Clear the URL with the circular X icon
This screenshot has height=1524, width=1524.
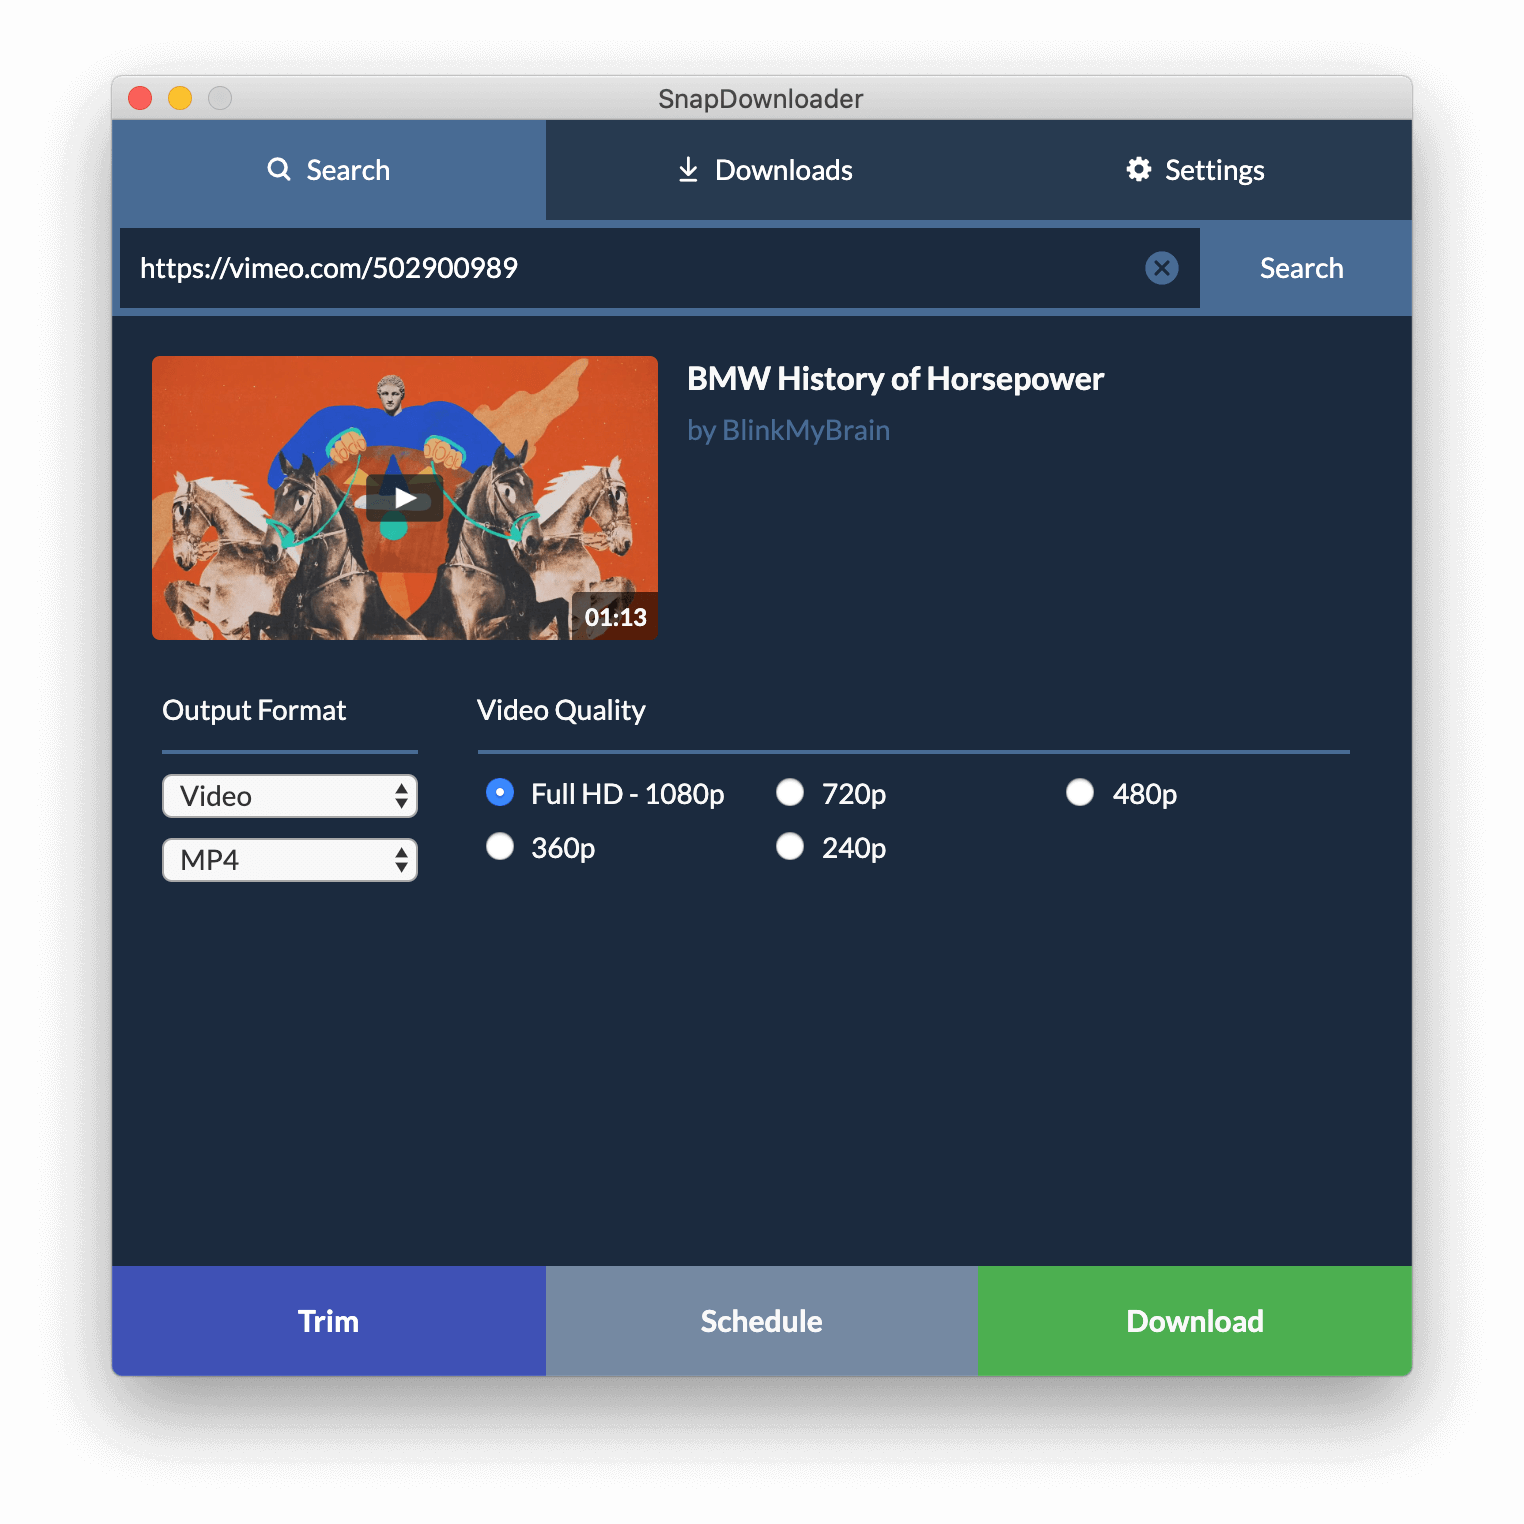pos(1161,268)
